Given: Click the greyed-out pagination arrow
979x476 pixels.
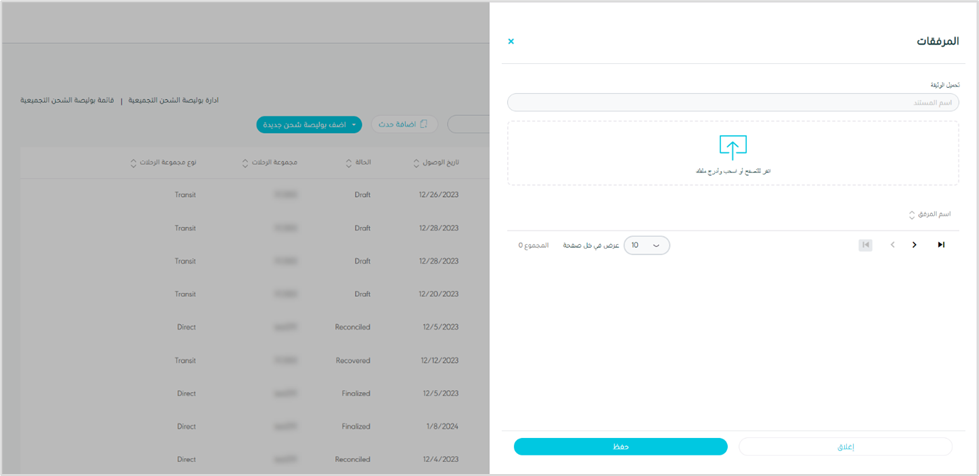Looking at the screenshot, I should point(892,245).
